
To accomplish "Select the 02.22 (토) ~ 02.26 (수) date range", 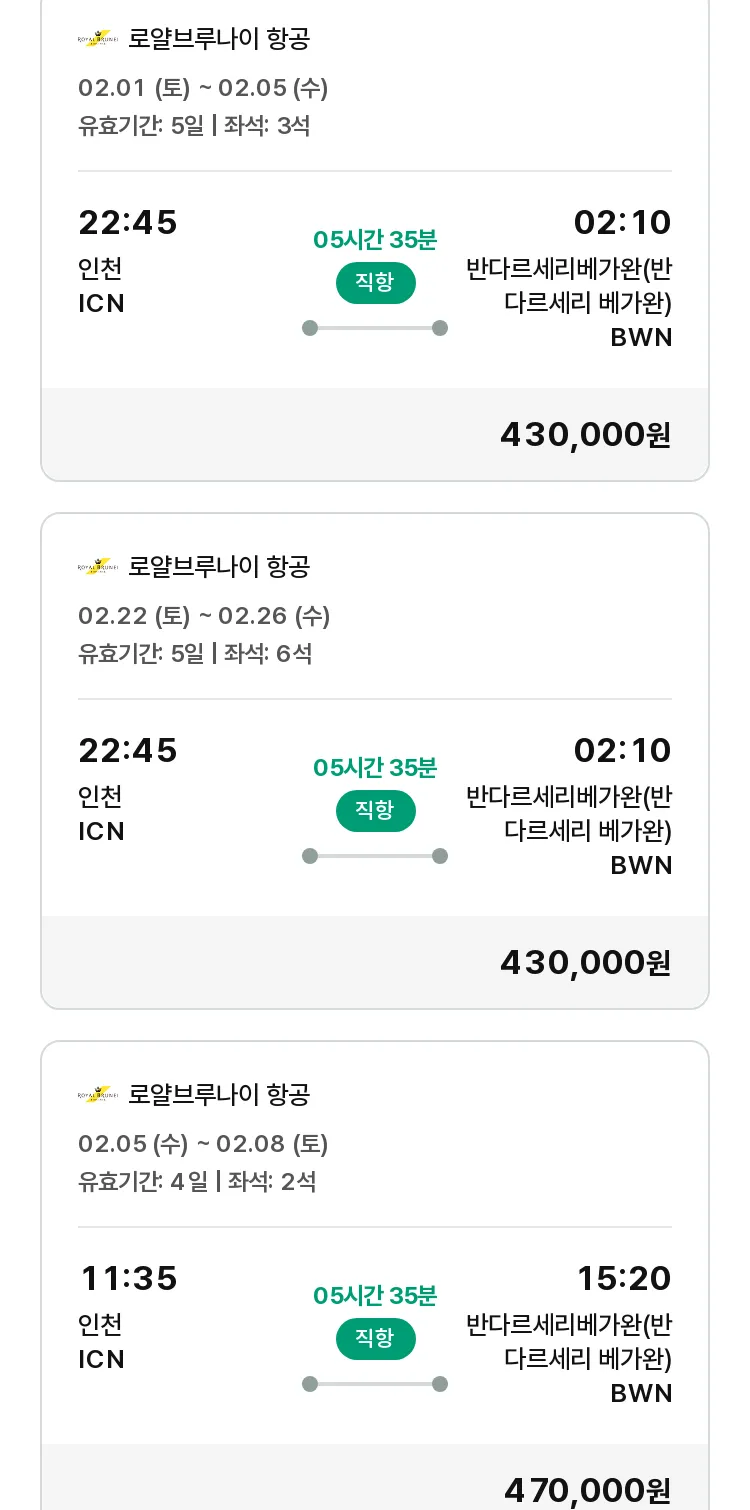I will (204, 616).
